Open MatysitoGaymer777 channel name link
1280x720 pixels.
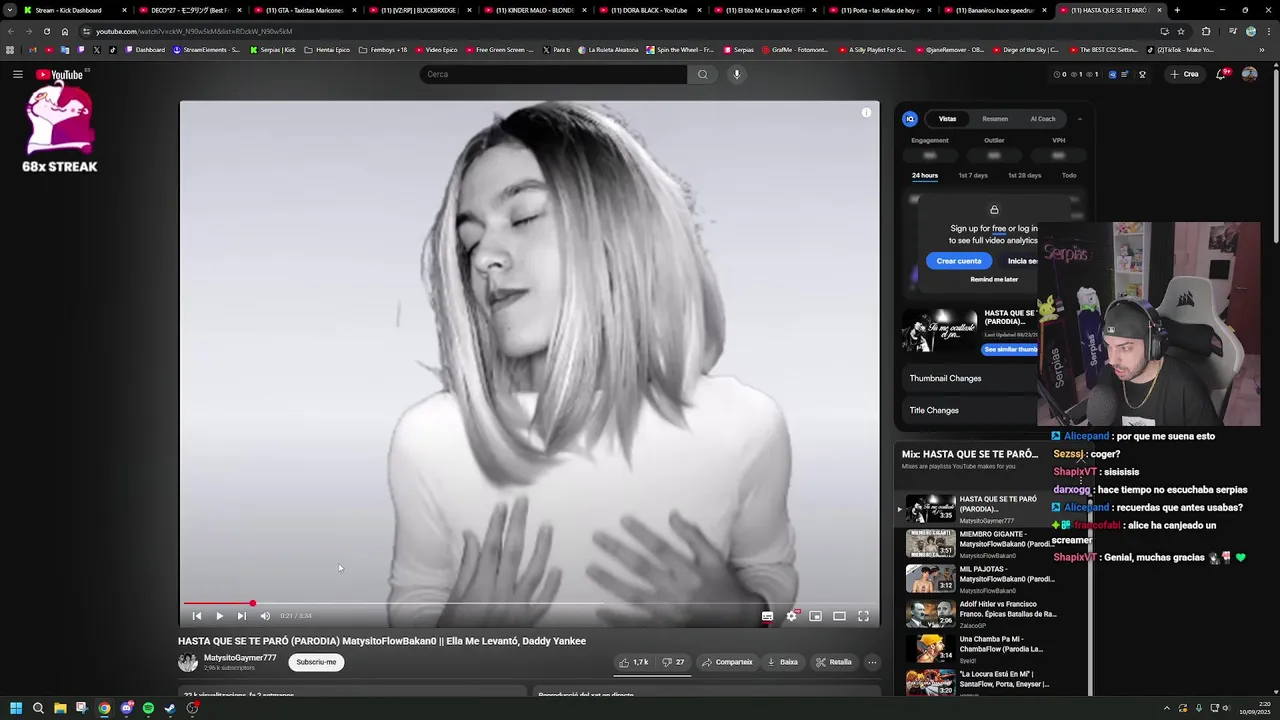click(x=240, y=658)
